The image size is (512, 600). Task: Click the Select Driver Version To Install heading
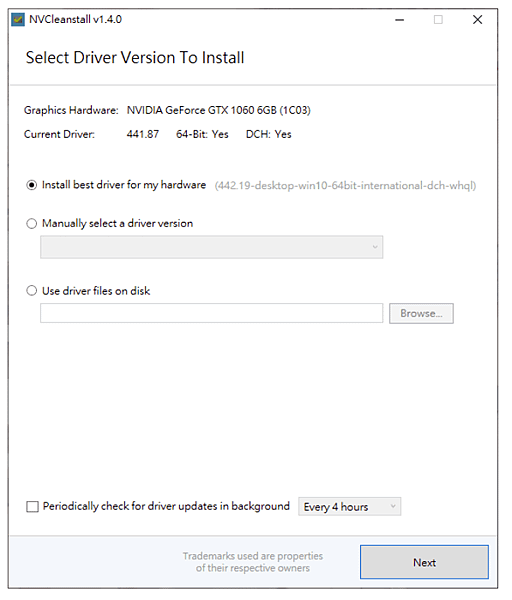click(135, 58)
